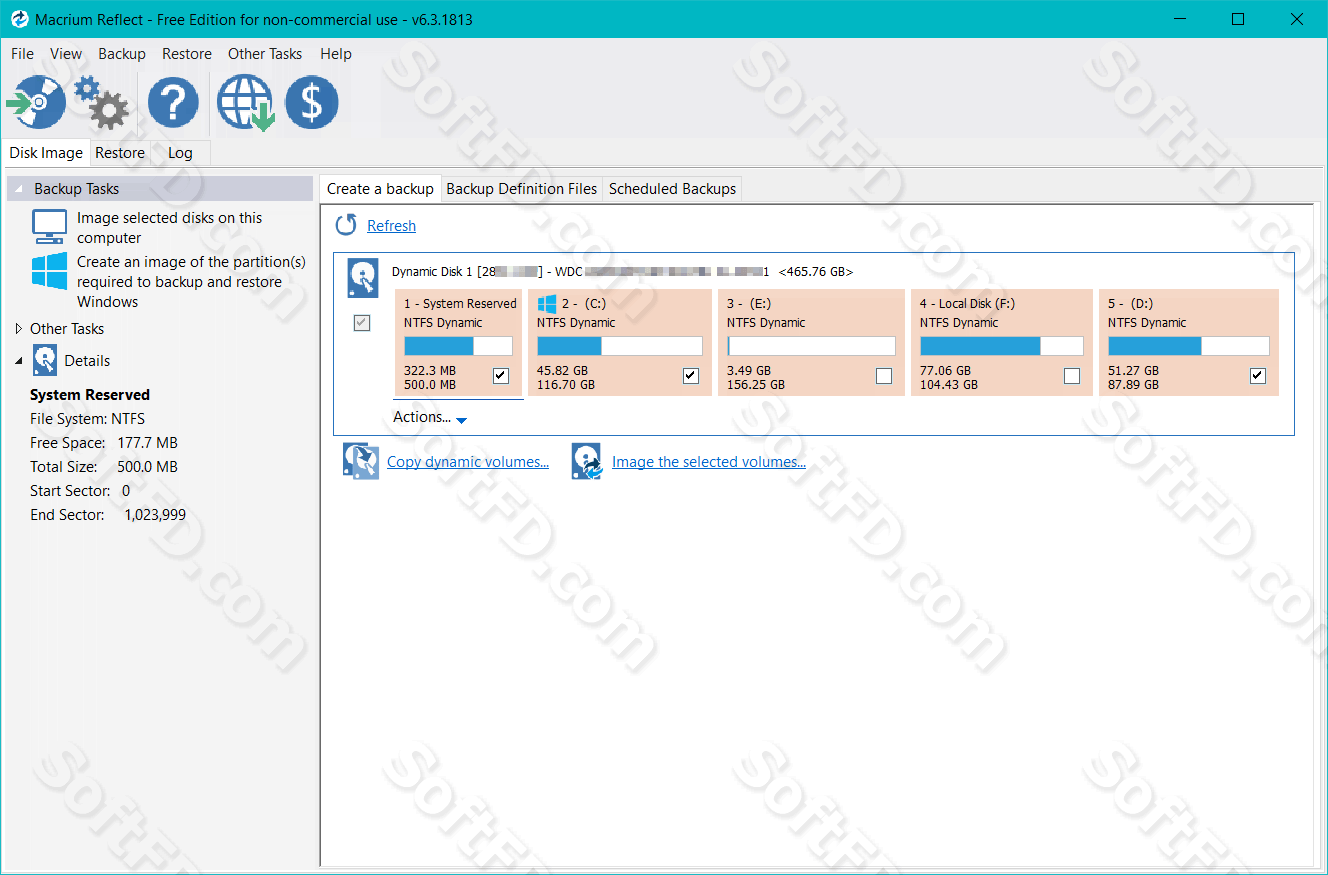This screenshot has height=875, width=1328.
Task: Expand the Other Tasks section
Action: (18, 328)
